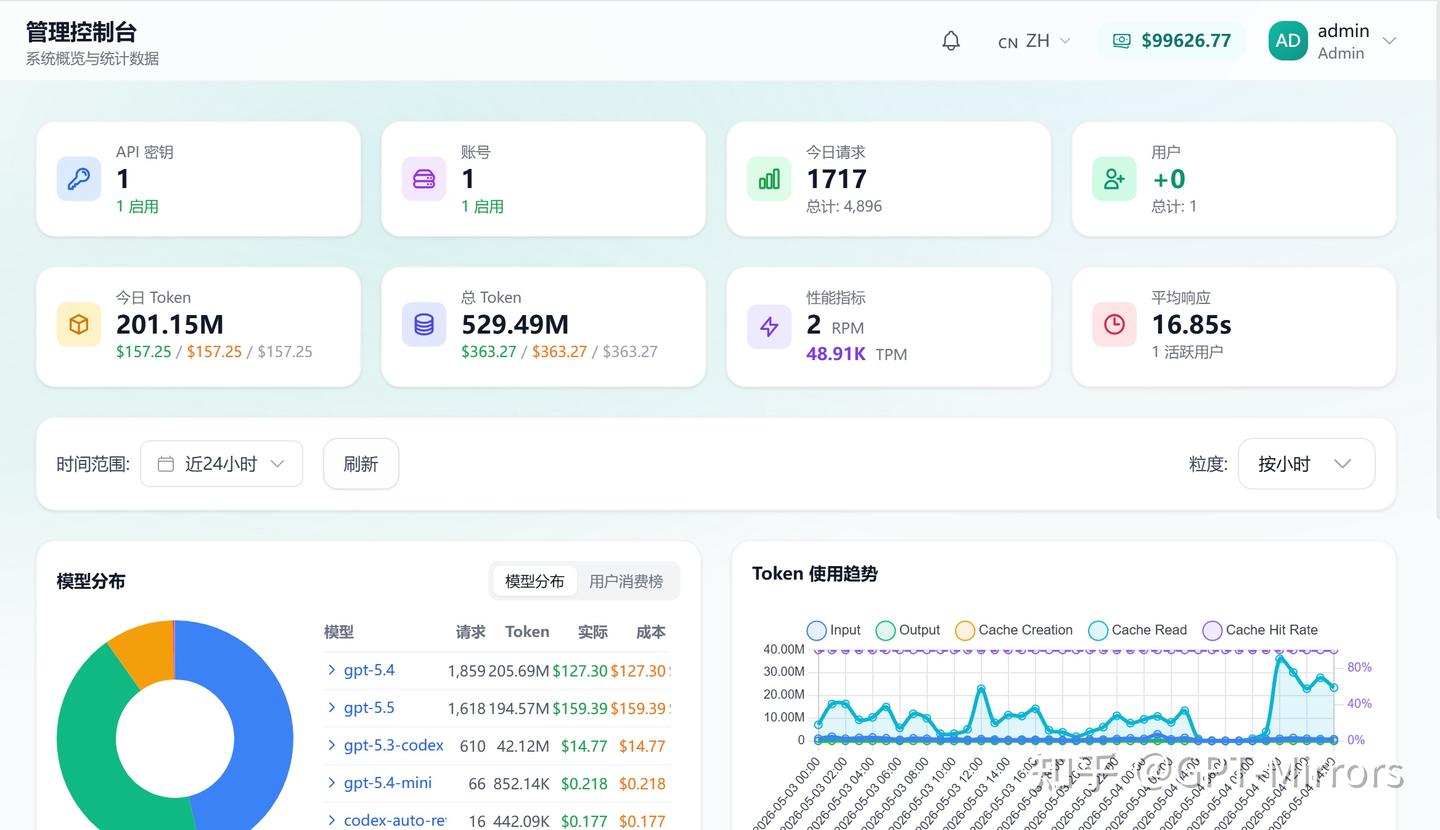Viewport: 1440px width, 830px height.
Task: Open the 按小时 granularity dropdown
Action: tap(1306, 464)
